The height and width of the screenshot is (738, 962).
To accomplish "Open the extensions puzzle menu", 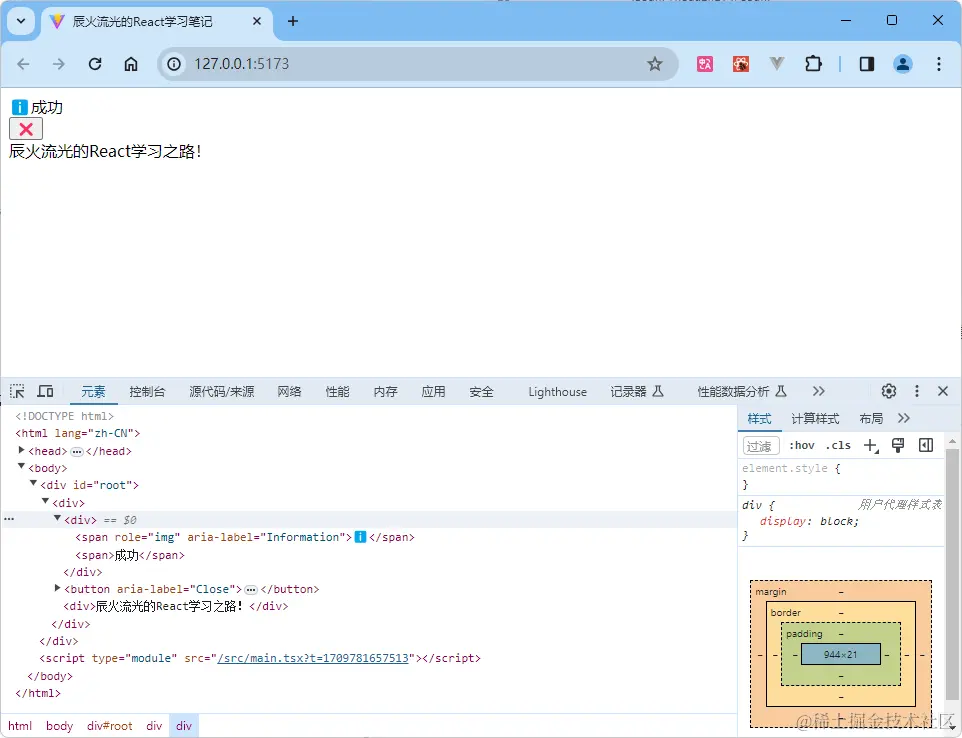I will [x=813, y=64].
